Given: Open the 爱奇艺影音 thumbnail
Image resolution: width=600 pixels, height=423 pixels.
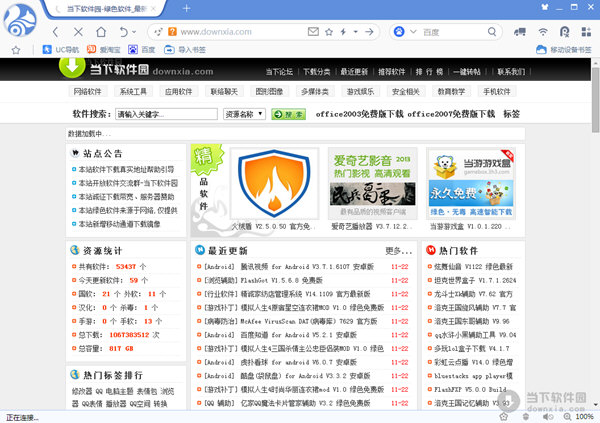Looking at the screenshot, I should (373, 183).
